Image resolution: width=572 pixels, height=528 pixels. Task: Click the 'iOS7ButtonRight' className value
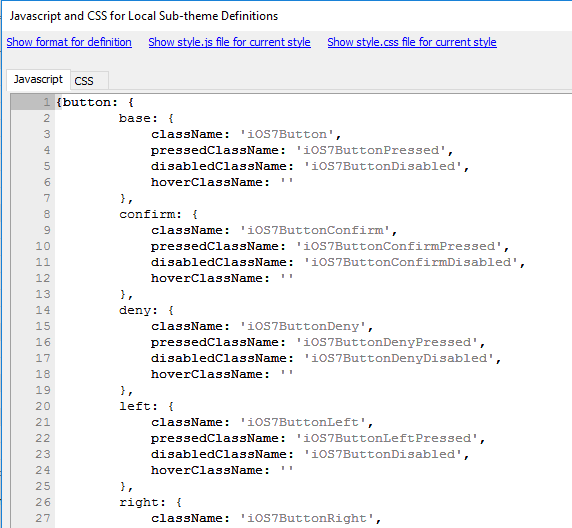[x=307, y=518]
